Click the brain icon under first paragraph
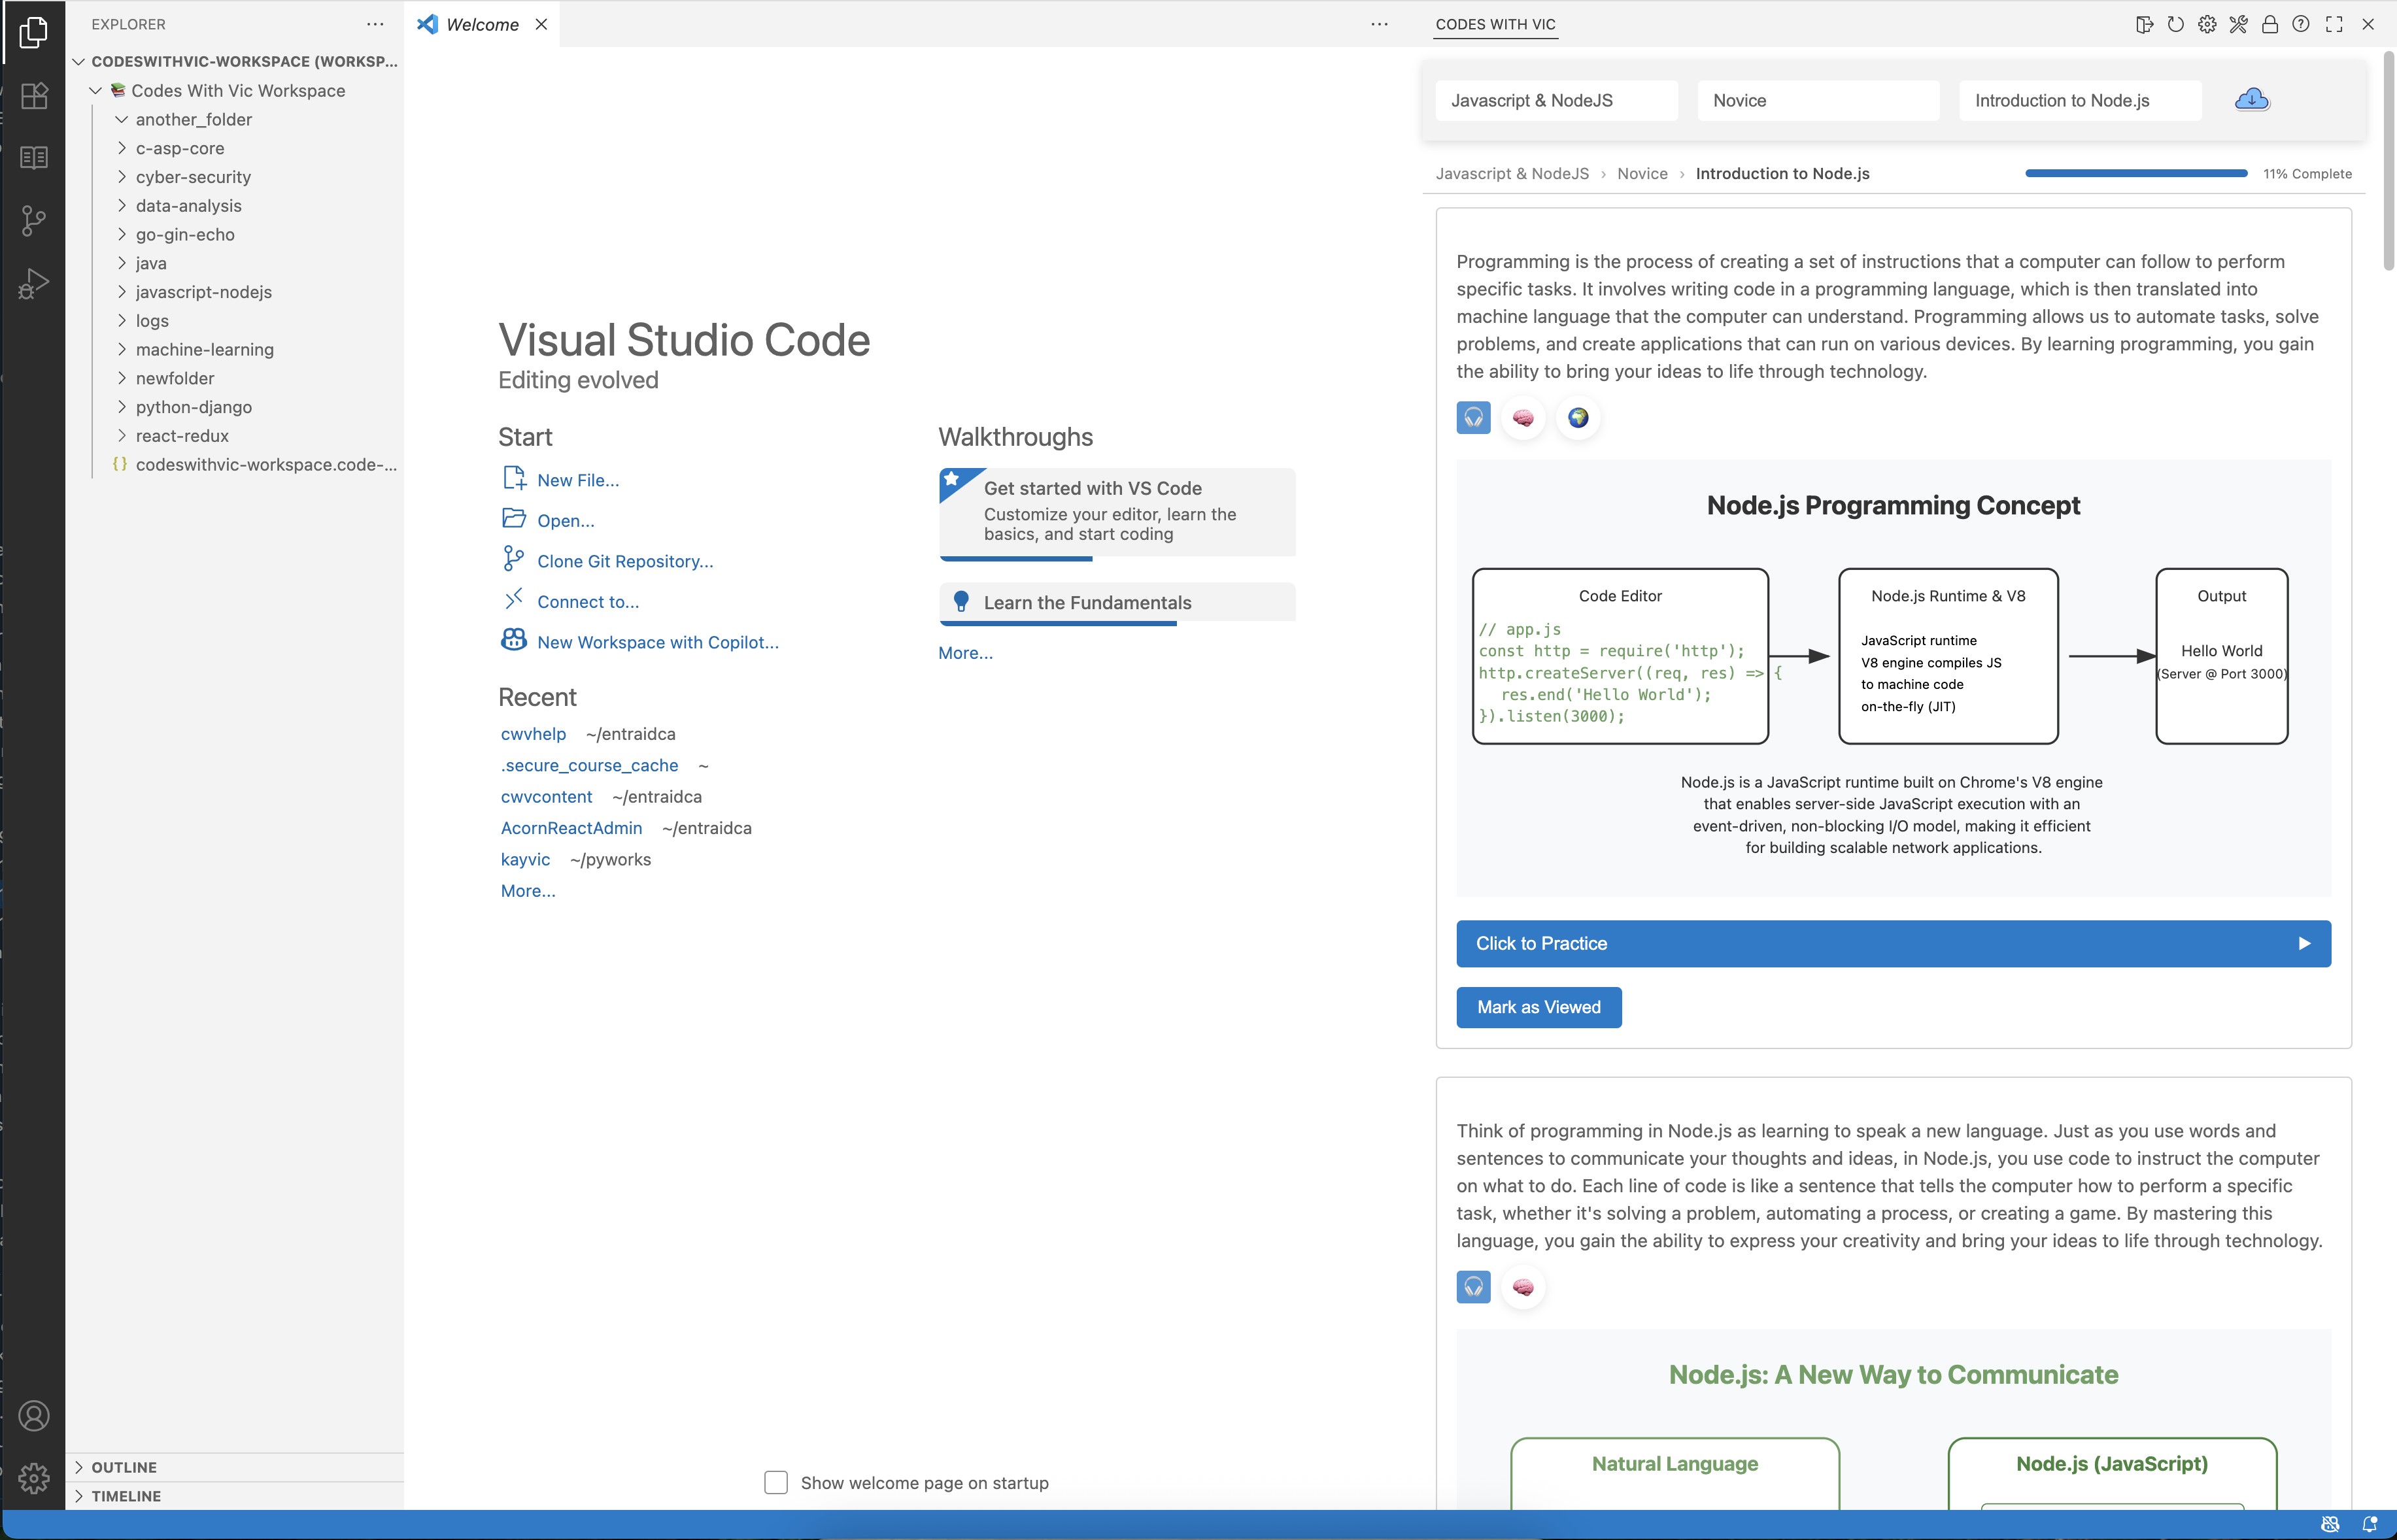 coord(1522,418)
